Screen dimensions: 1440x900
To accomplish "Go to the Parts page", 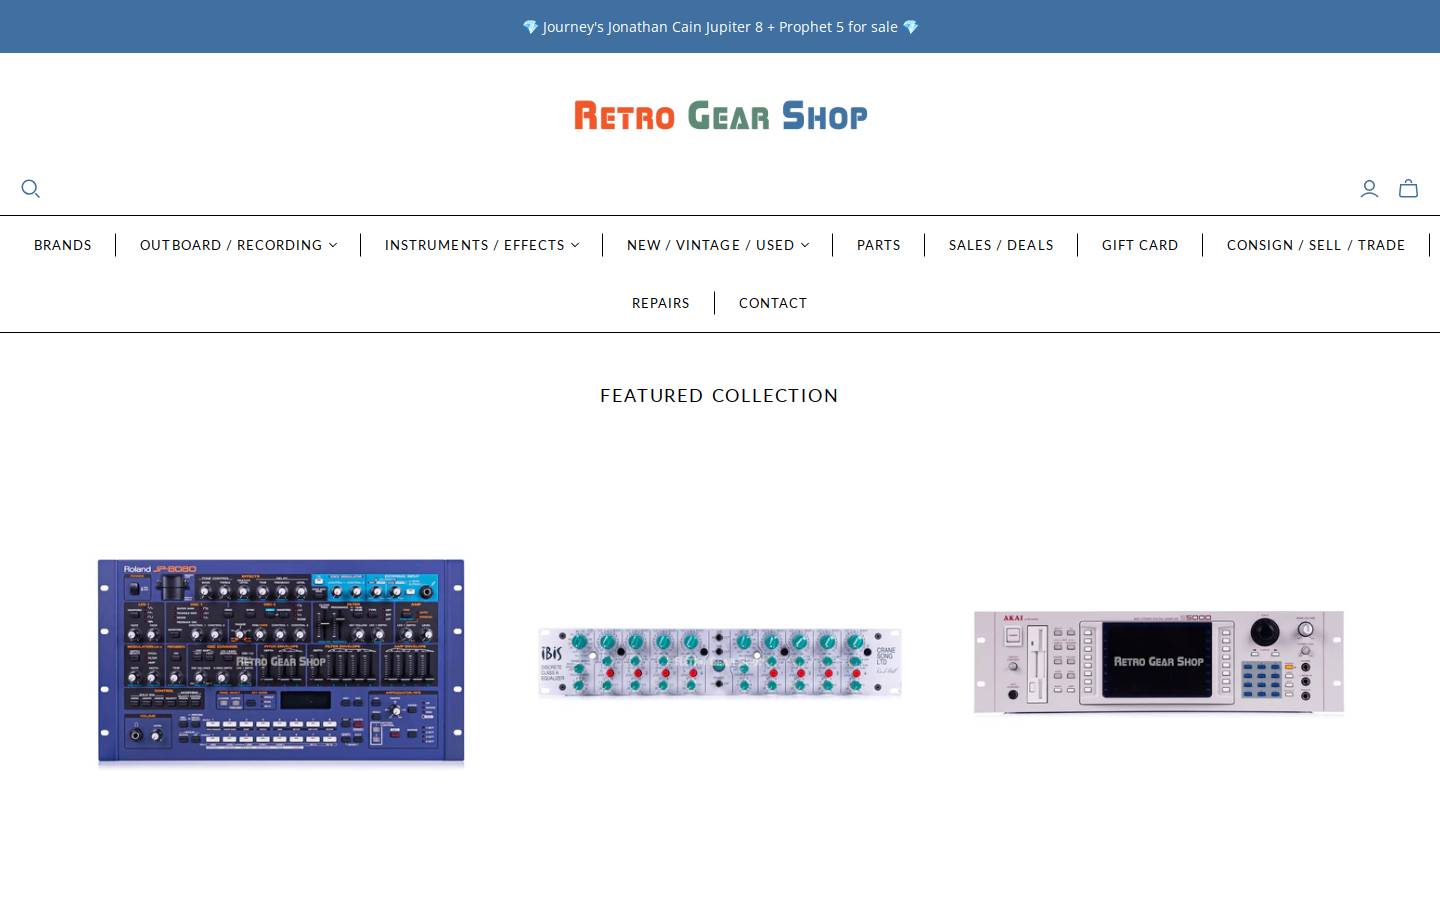I will click(879, 245).
